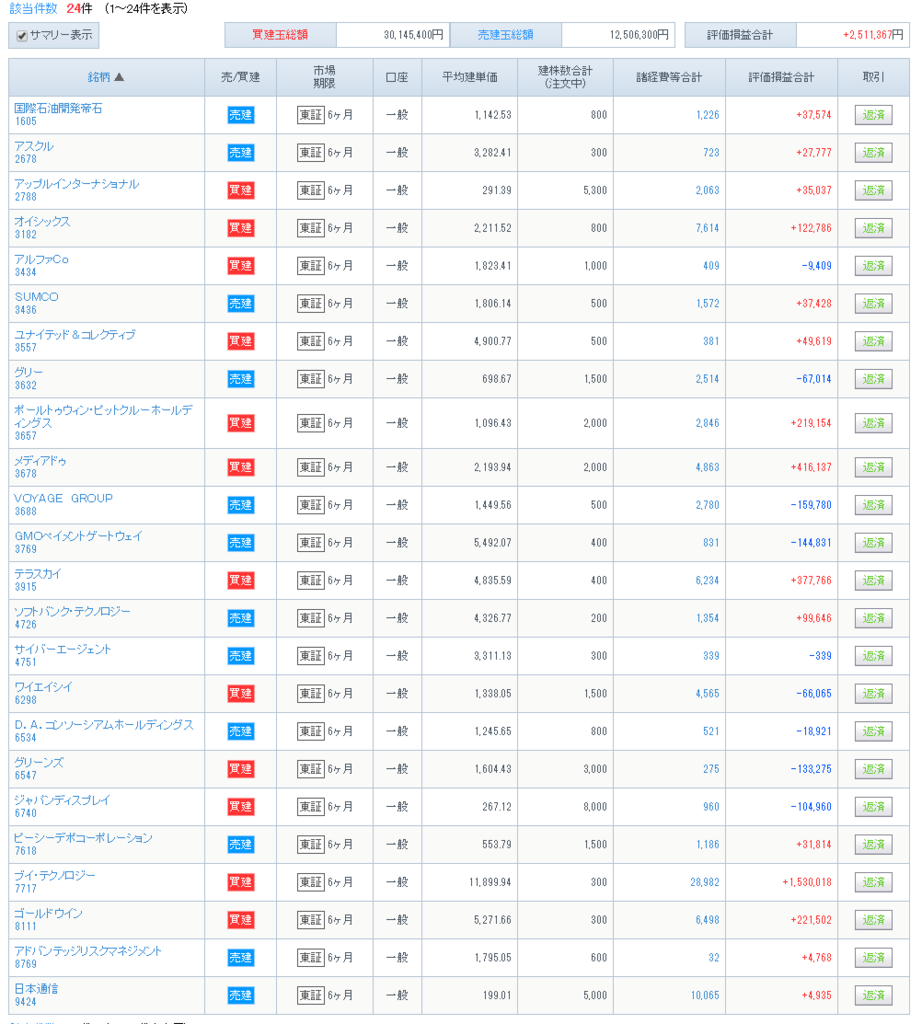Viewport: 922px width, 1024px height.
Task: Click 返済 button for オイシックス row
Action: [x=873, y=228]
